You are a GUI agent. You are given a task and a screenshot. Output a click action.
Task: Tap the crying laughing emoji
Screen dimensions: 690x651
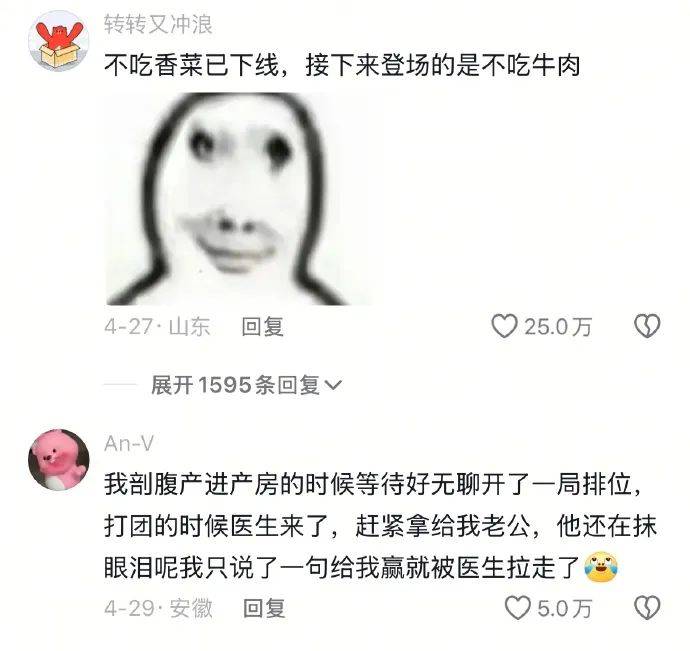(x=601, y=566)
